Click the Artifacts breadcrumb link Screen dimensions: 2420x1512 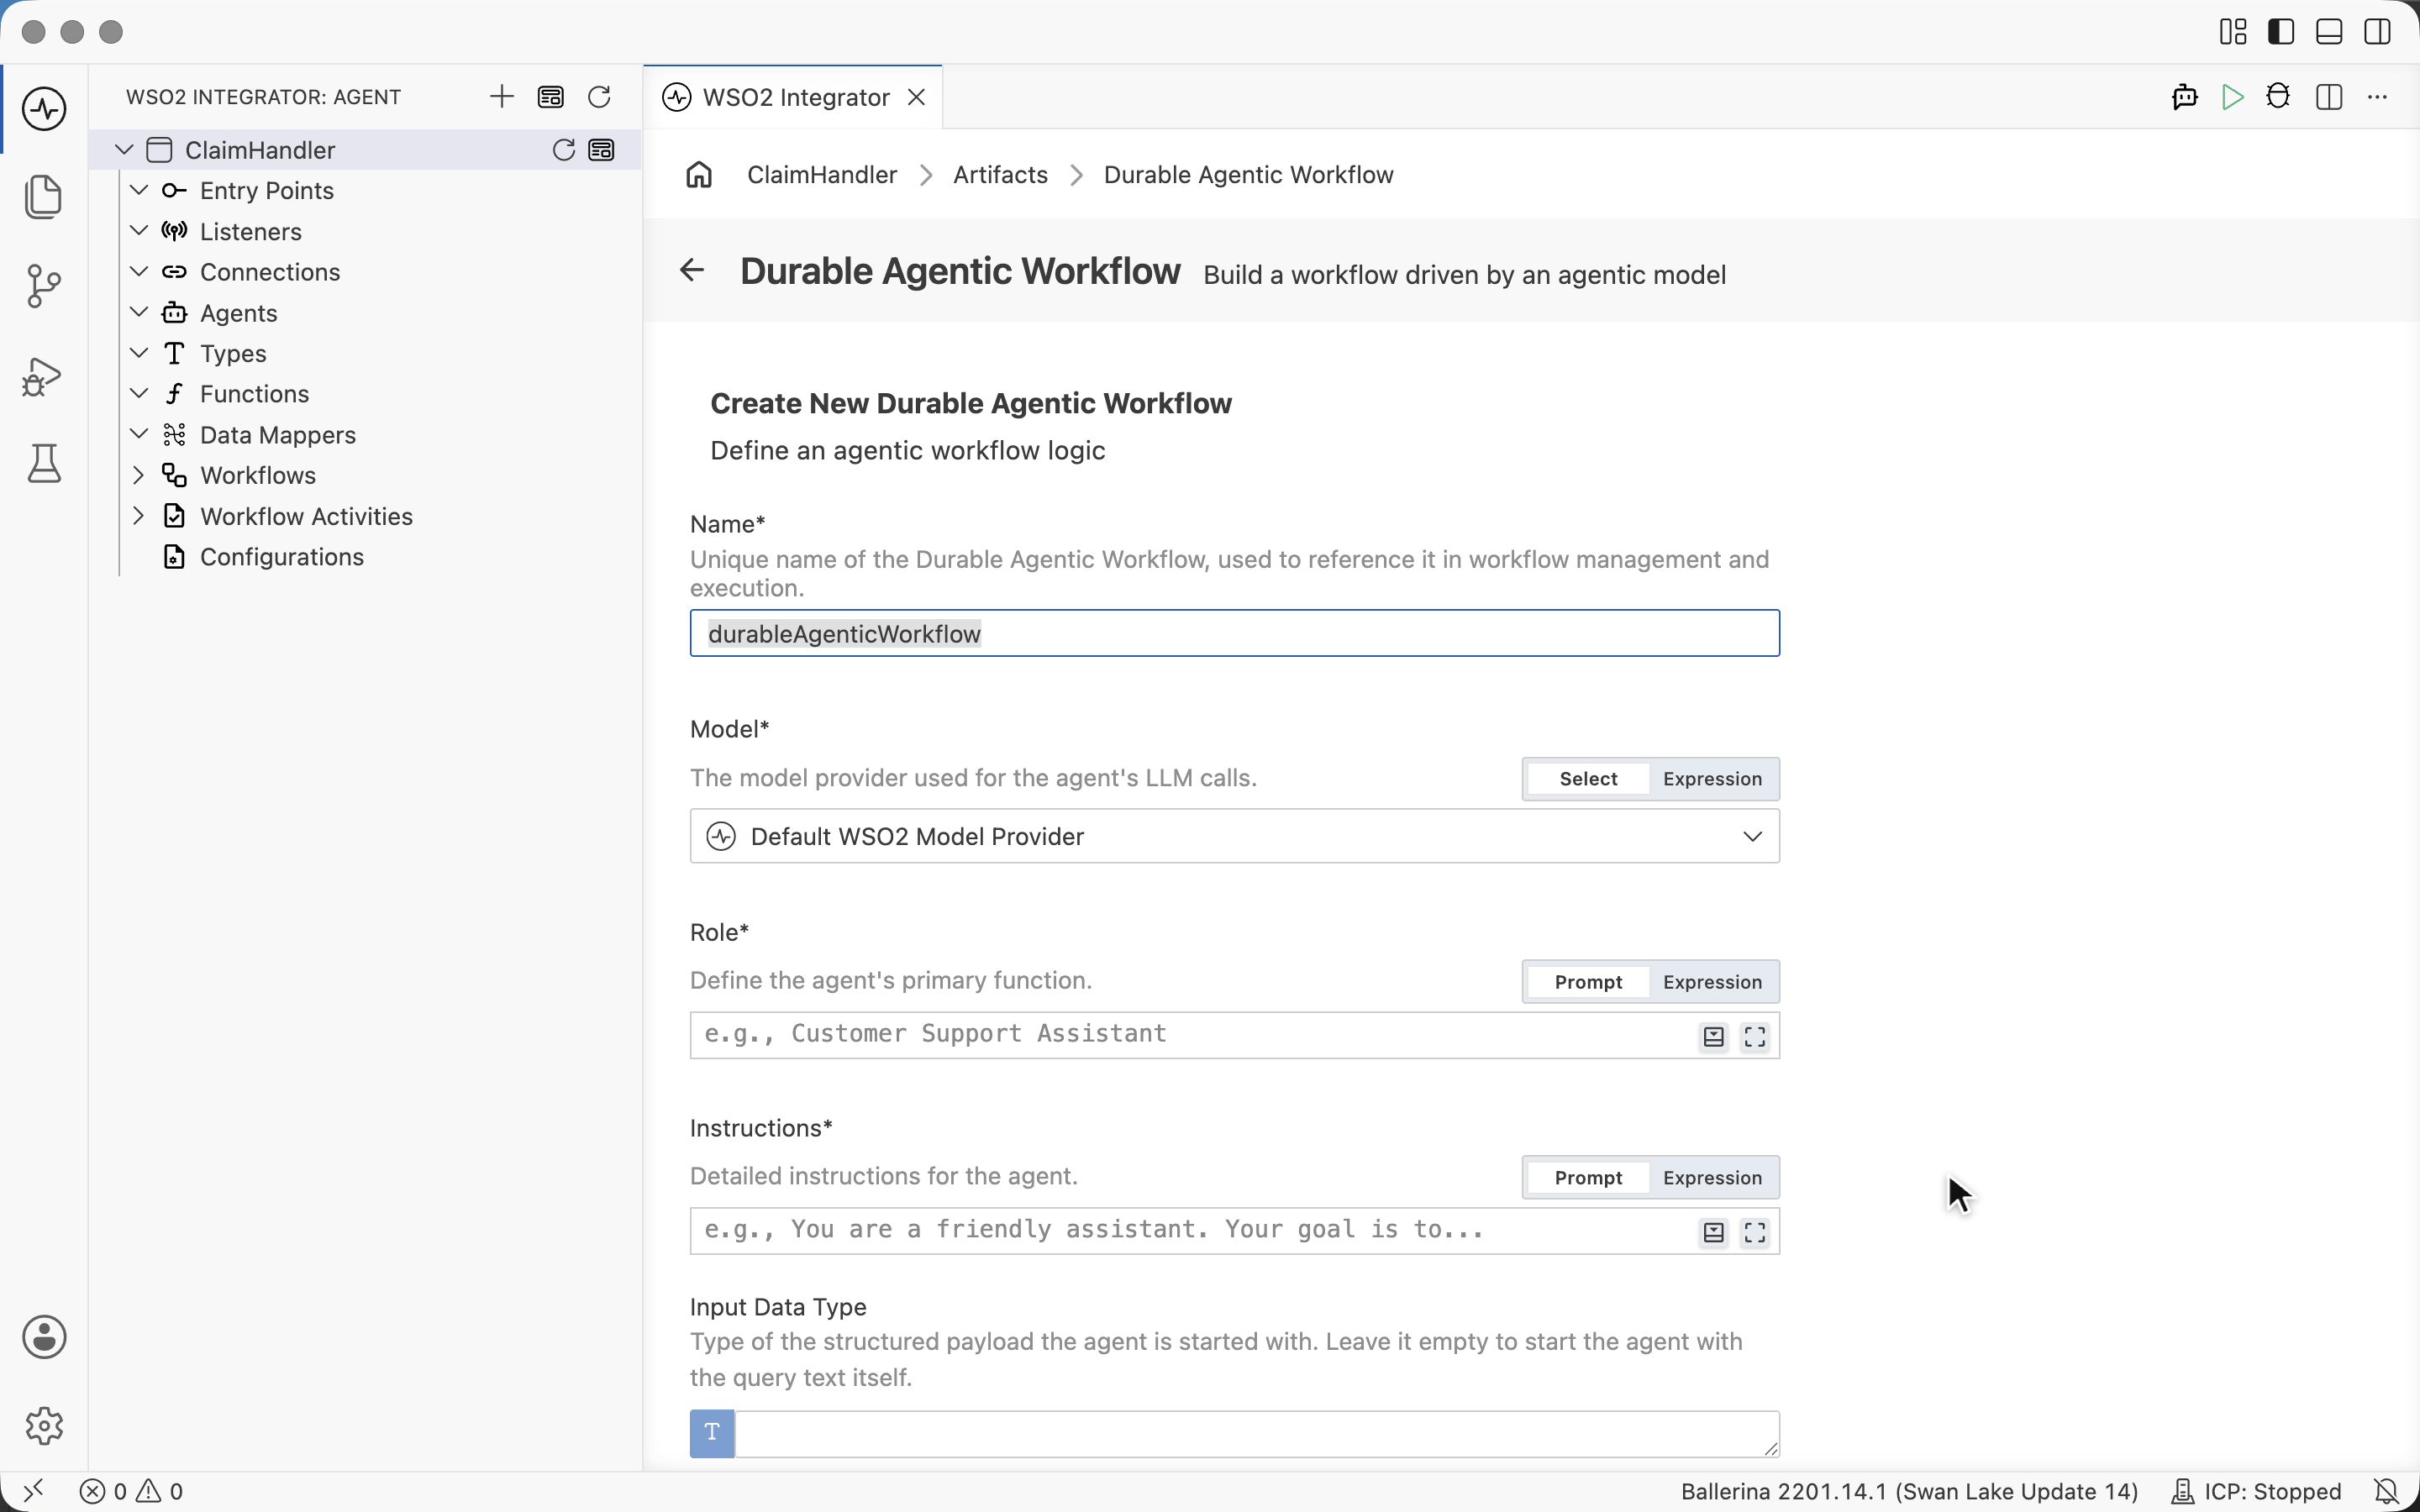coord(1000,175)
